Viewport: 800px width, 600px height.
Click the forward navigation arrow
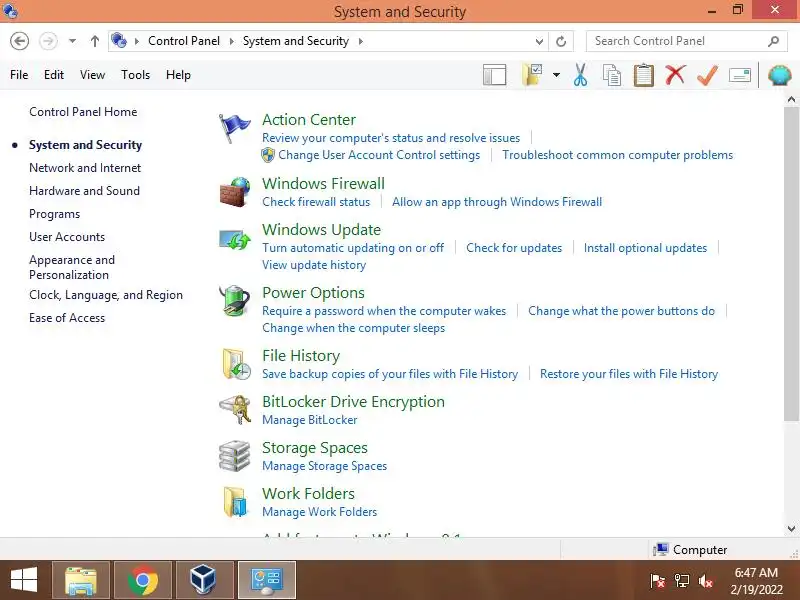48,41
